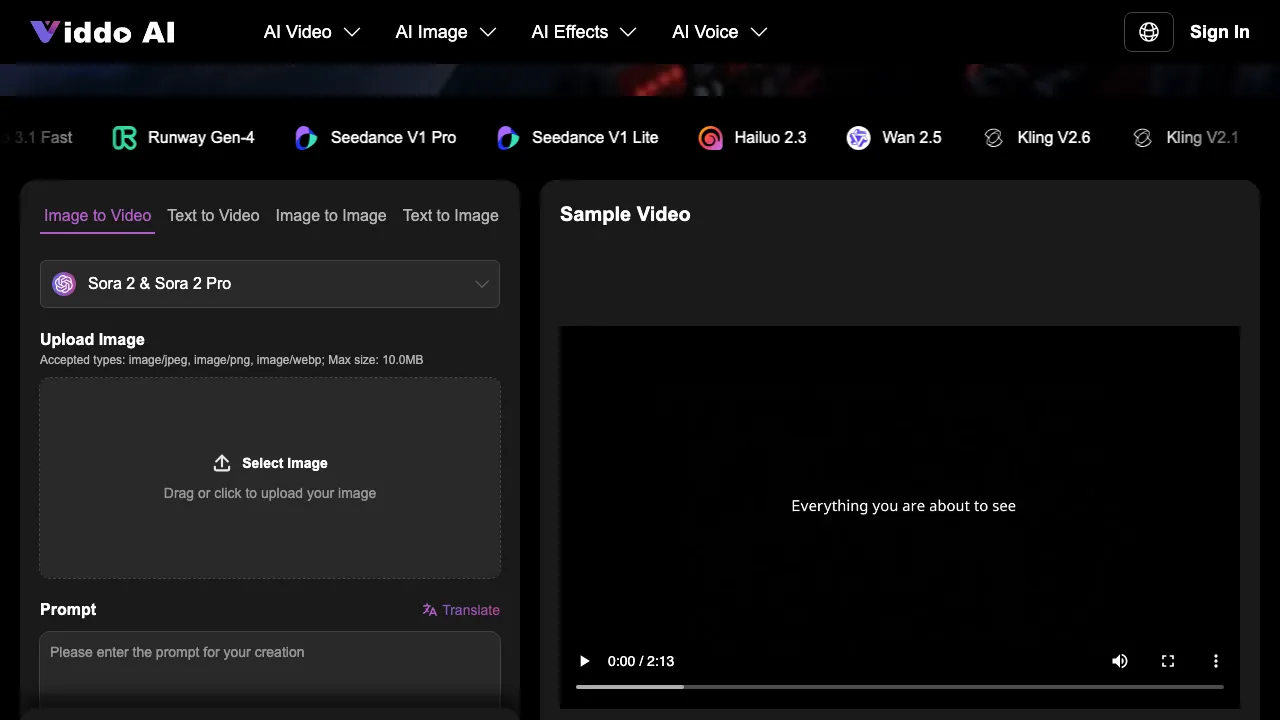Viewport: 1280px width, 720px height.
Task: Click the Hailuo 2.3 model icon
Action: pyautogui.click(x=710, y=137)
